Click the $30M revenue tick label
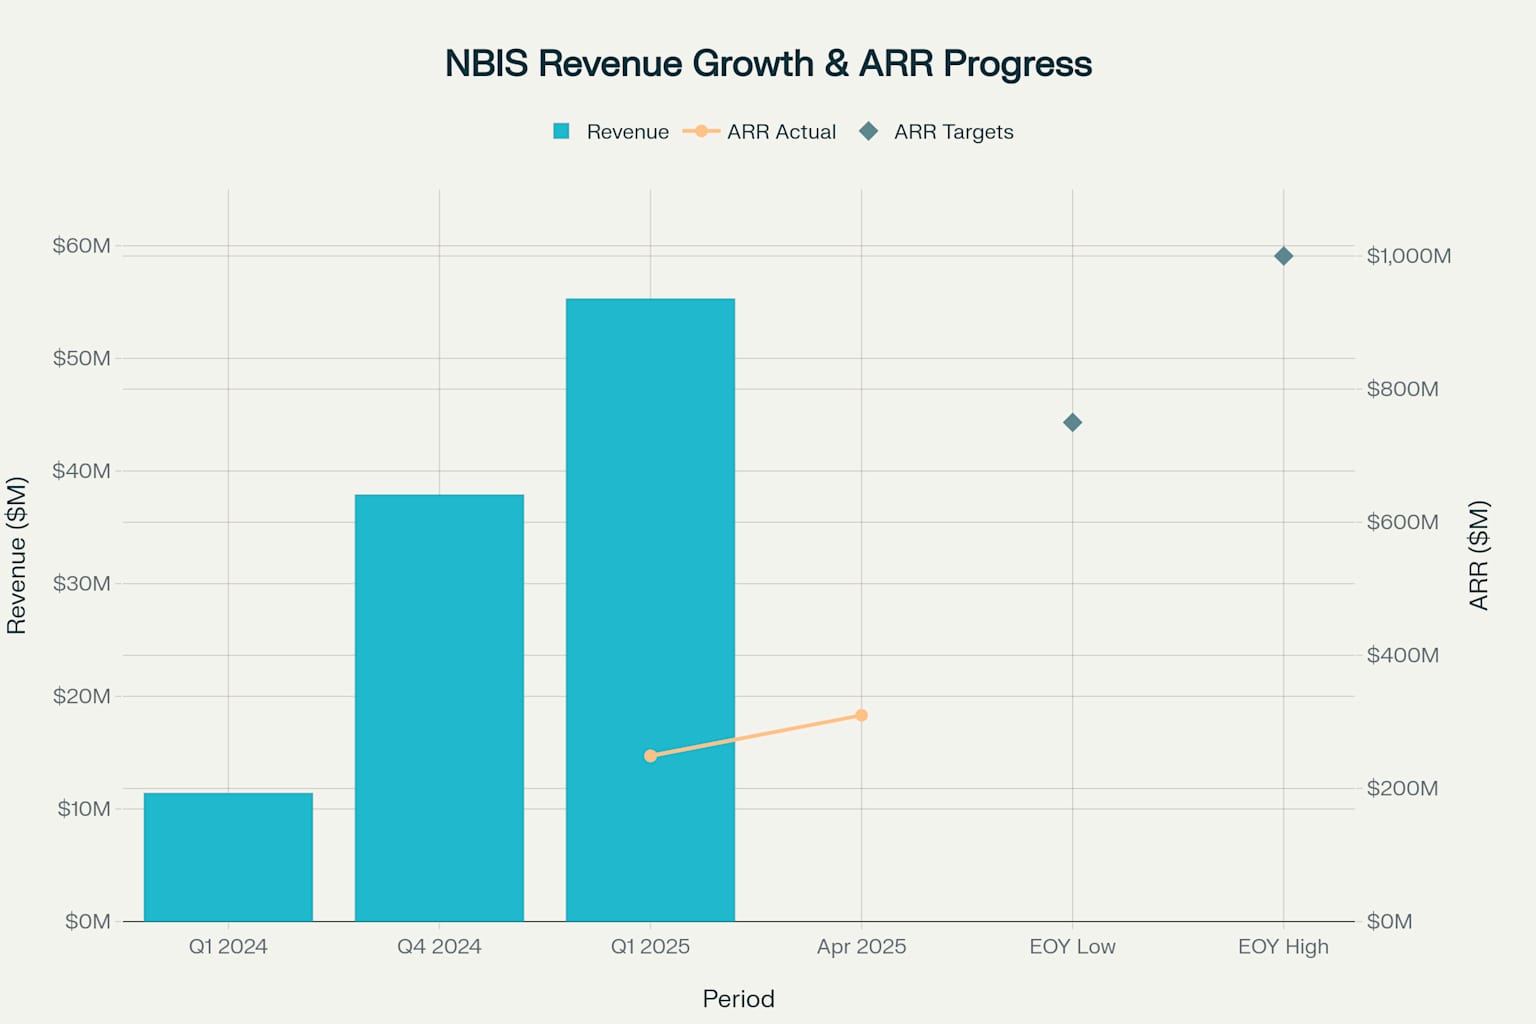 tap(82, 583)
